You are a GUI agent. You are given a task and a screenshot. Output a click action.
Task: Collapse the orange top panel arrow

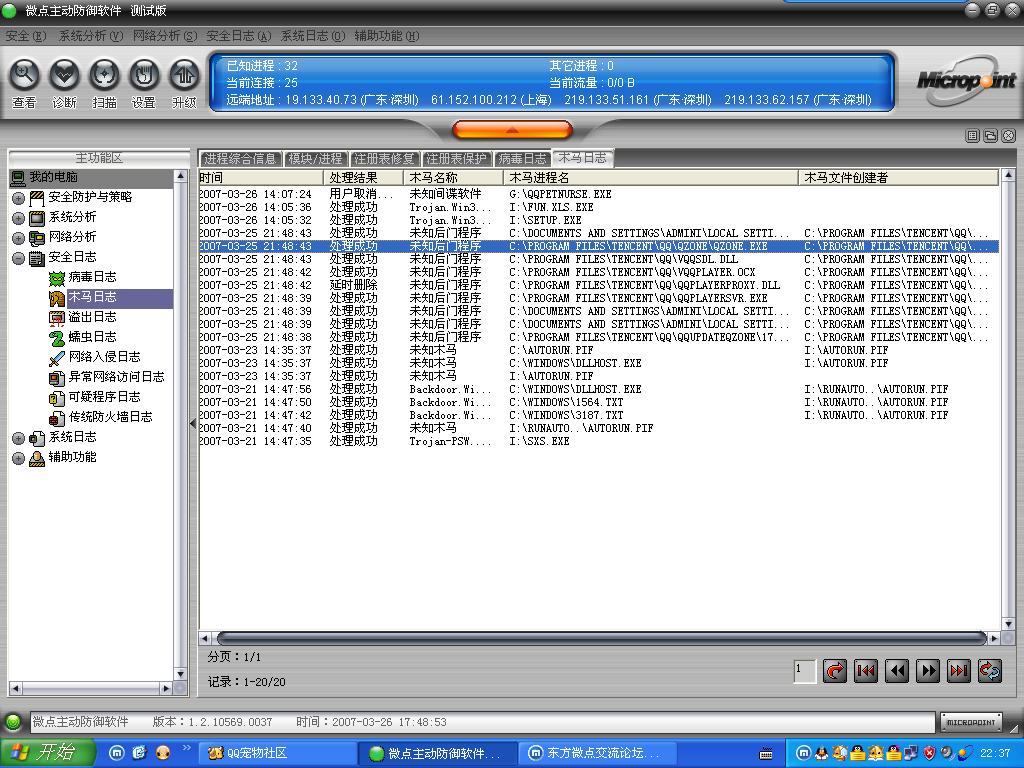click(x=513, y=130)
